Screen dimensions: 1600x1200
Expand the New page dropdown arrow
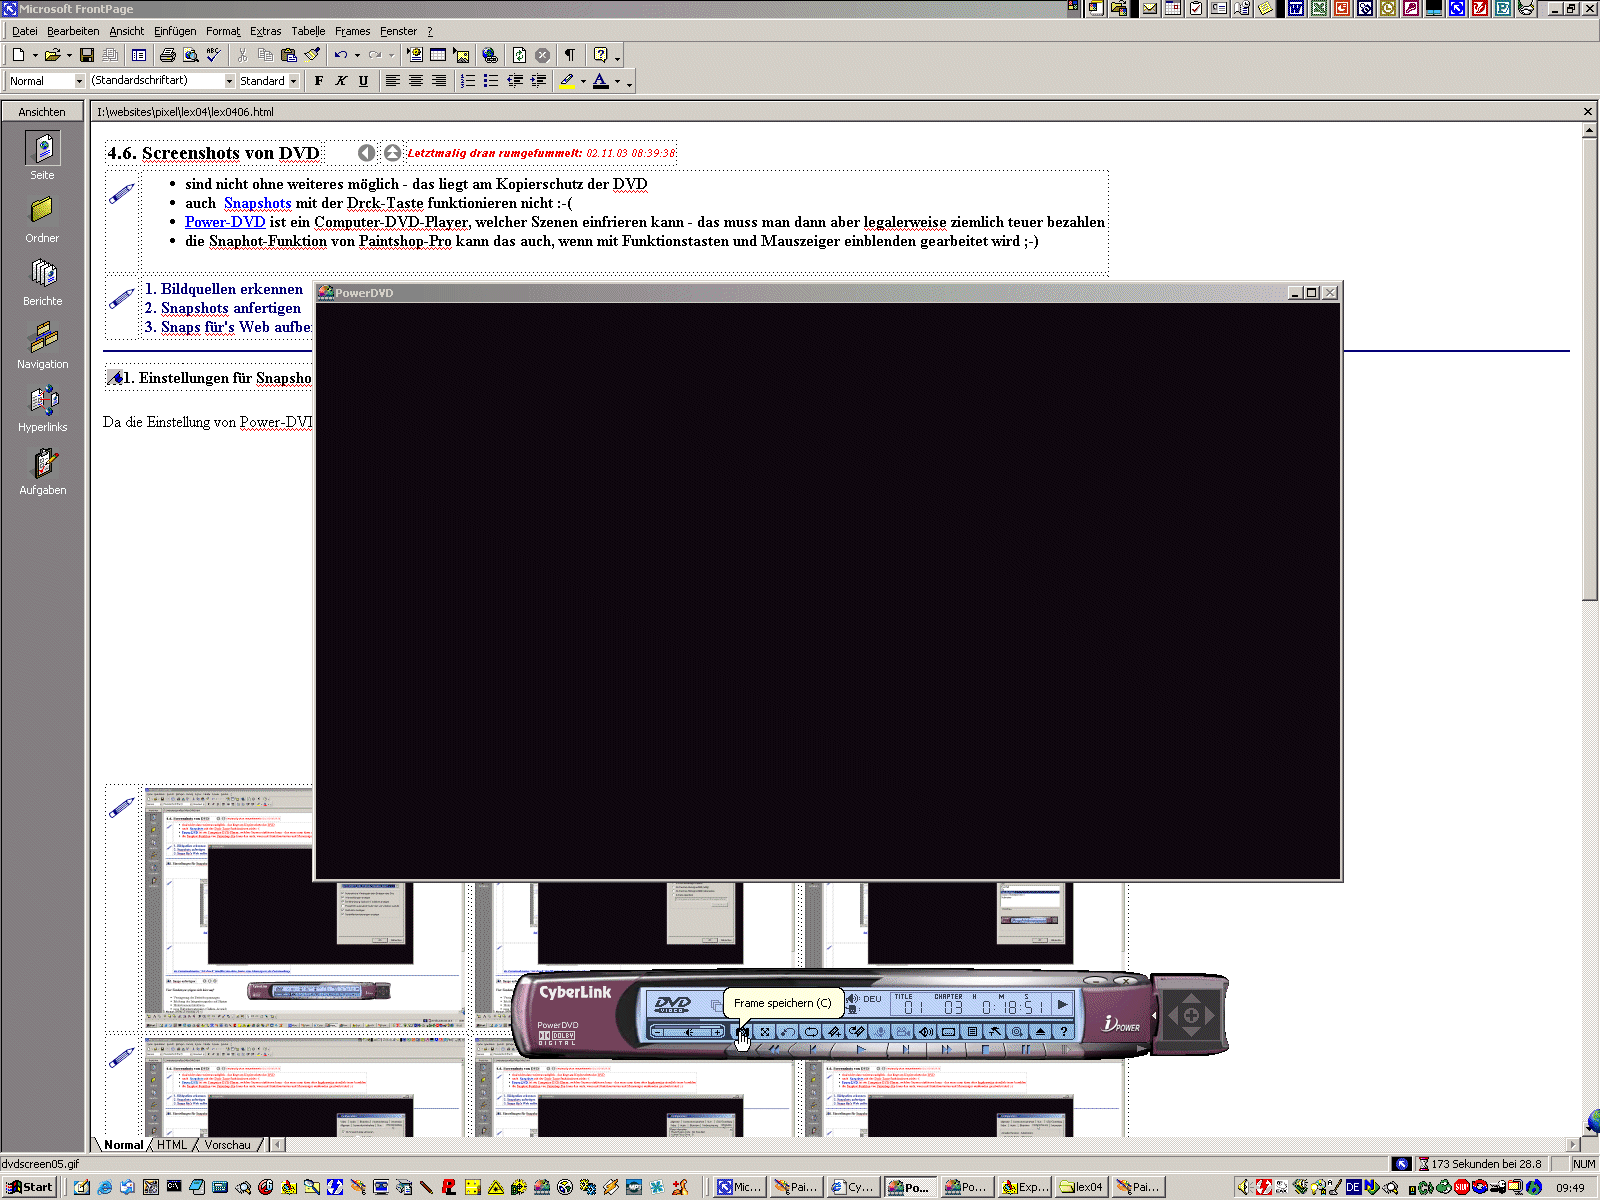click(x=35, y=55)
